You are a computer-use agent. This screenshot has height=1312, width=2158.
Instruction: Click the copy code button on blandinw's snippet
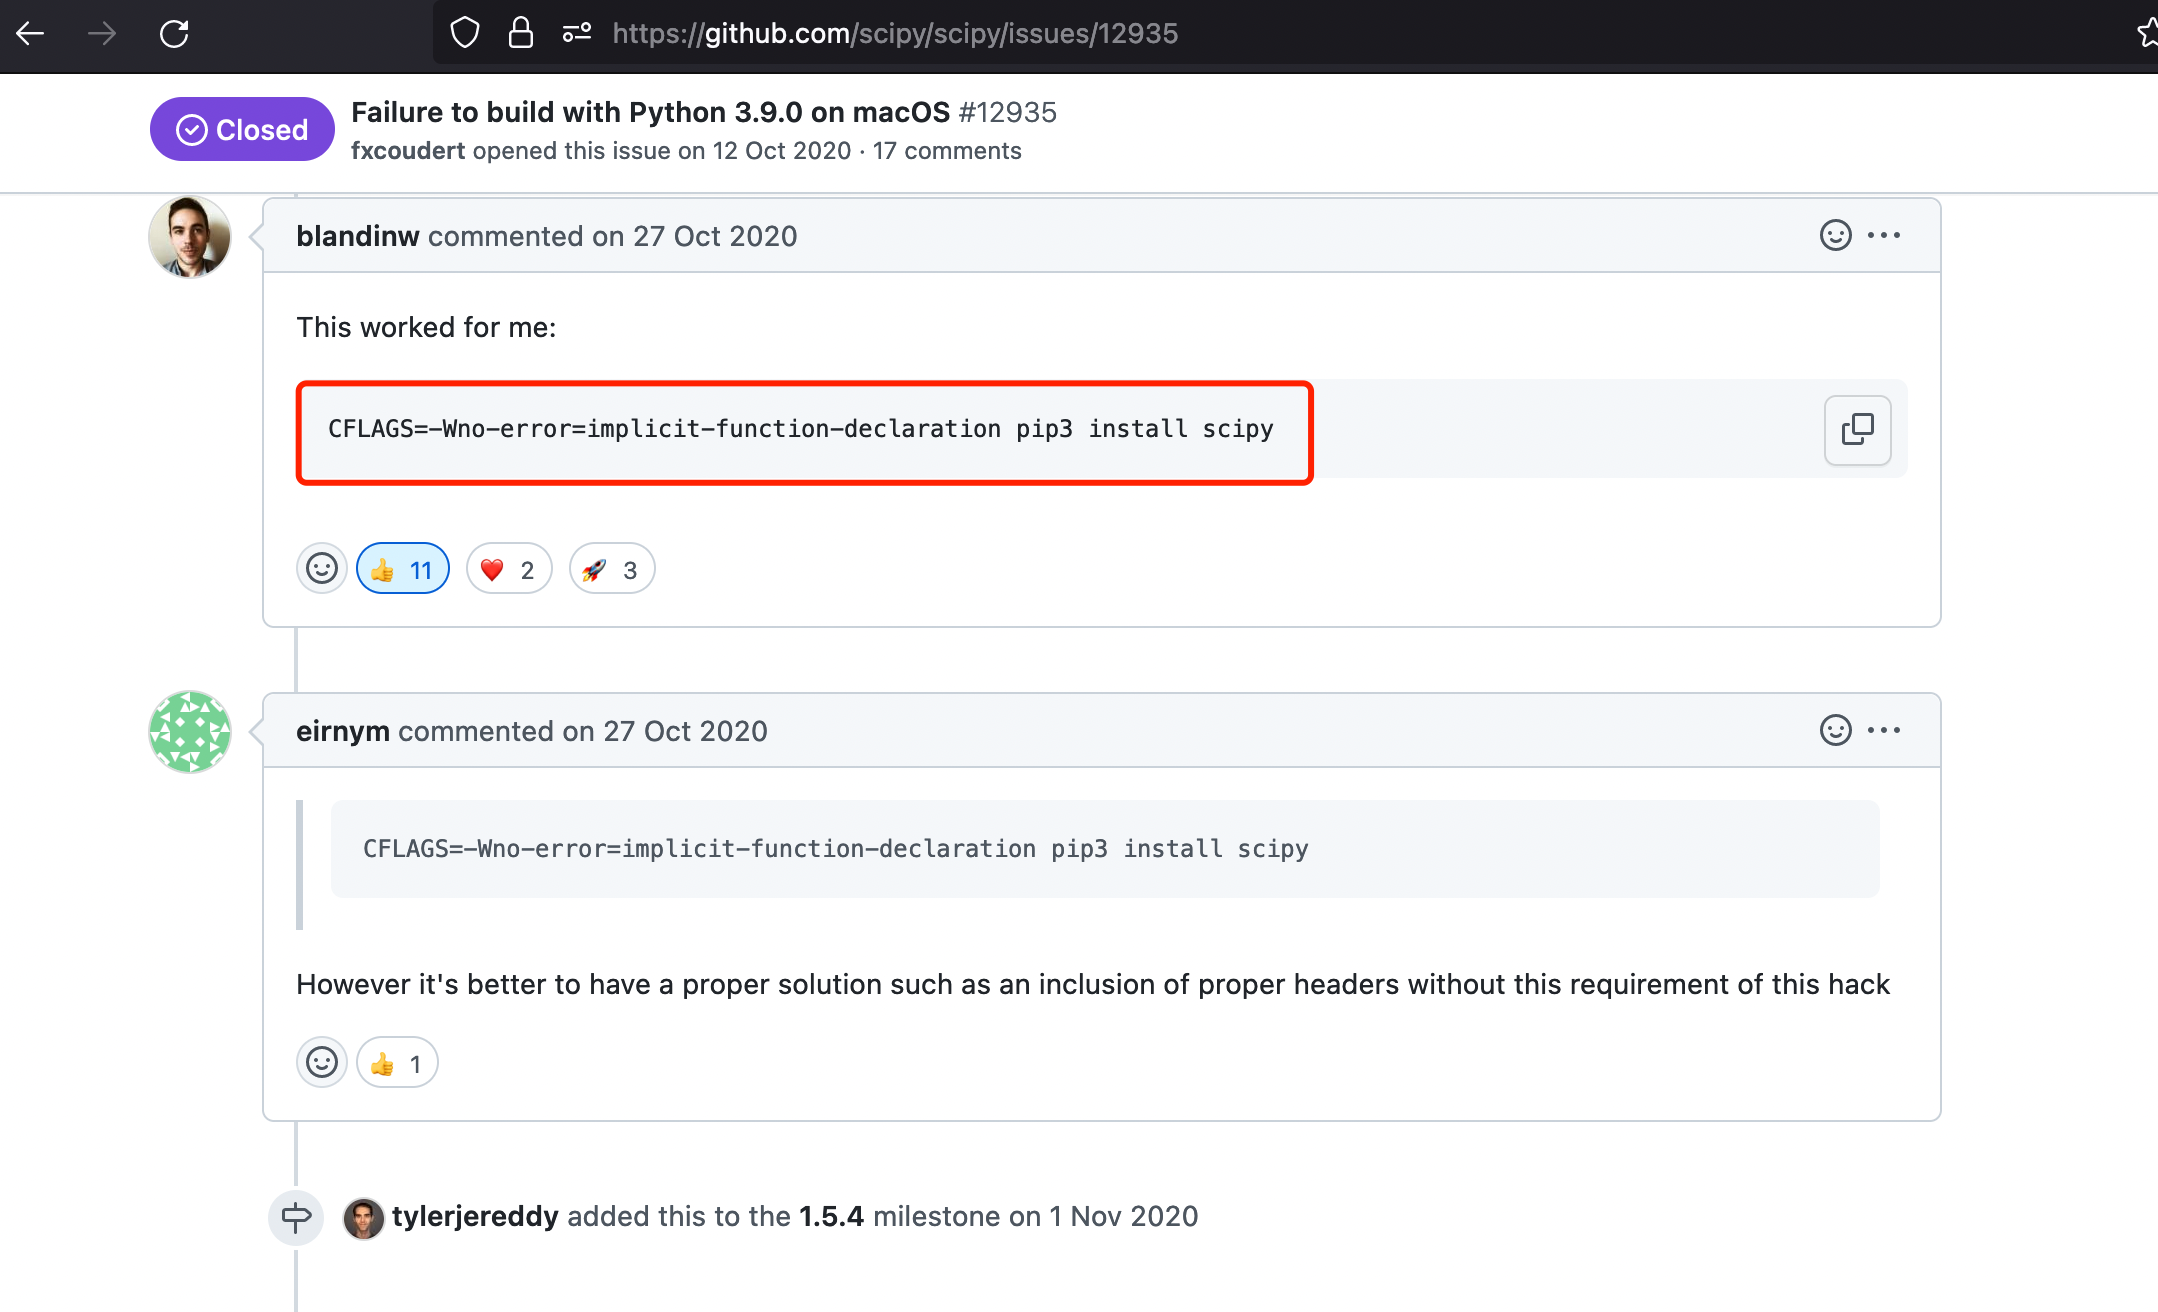(x=1857, y=429)
